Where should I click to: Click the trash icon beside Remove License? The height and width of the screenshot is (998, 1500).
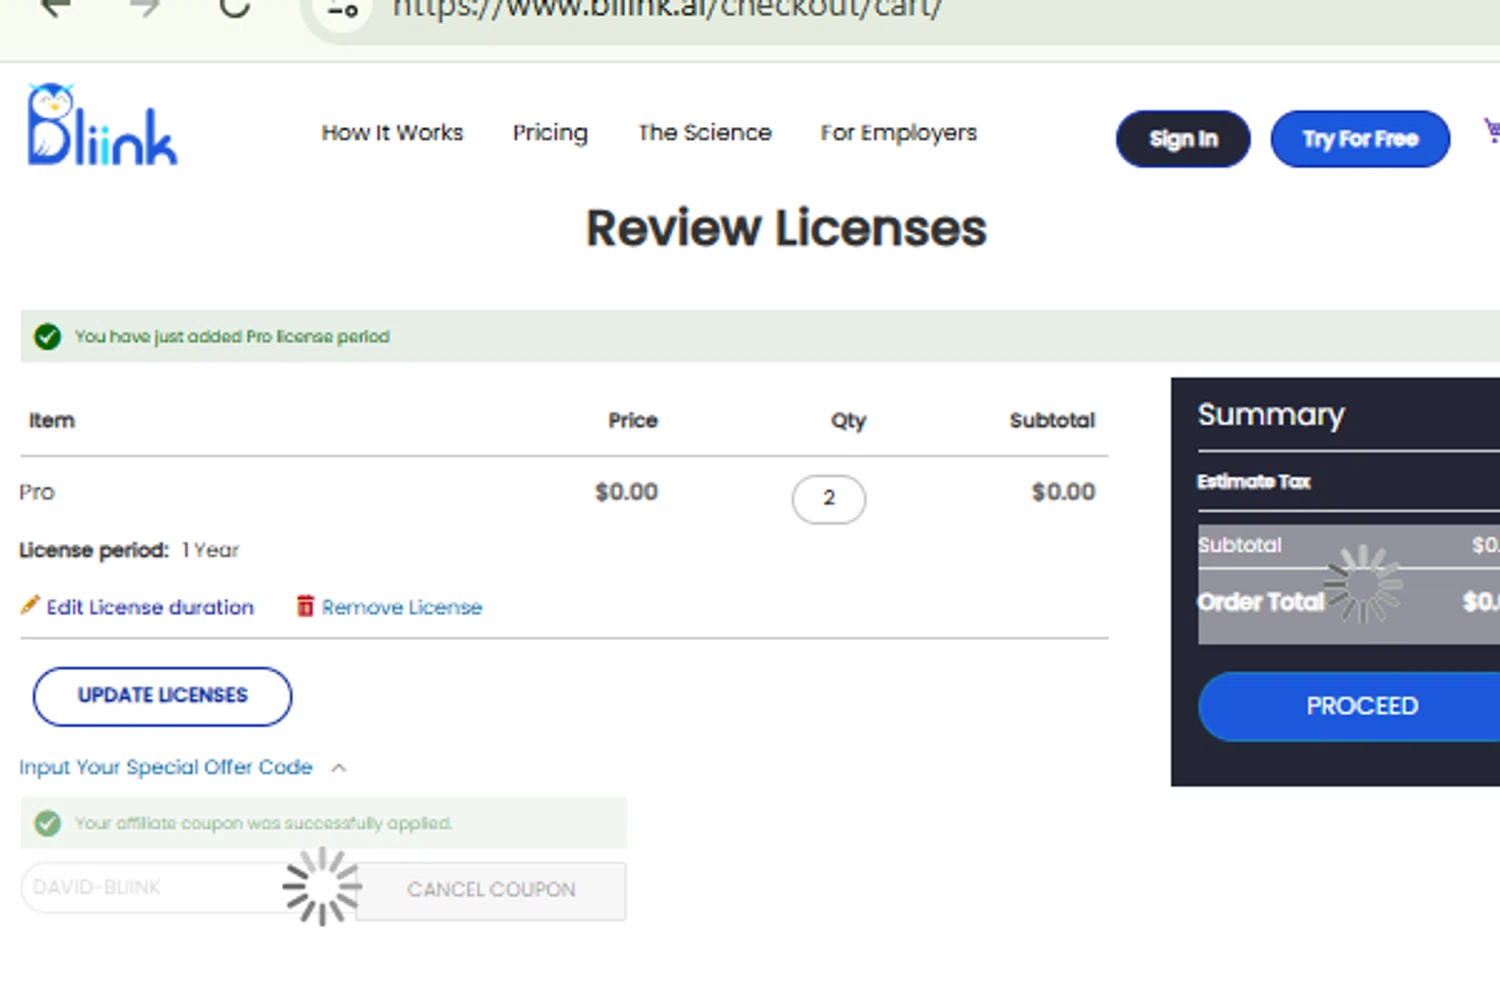(x=305, y=606)
